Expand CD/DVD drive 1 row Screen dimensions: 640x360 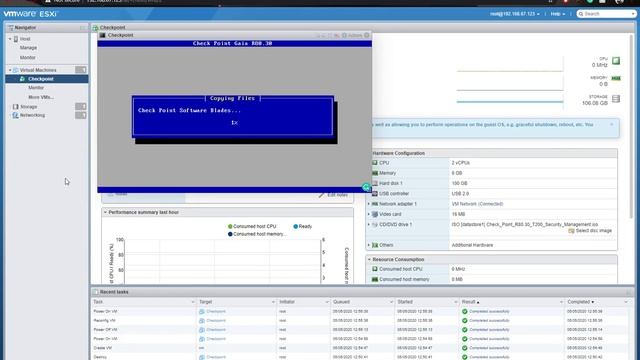tap(369, 224)
